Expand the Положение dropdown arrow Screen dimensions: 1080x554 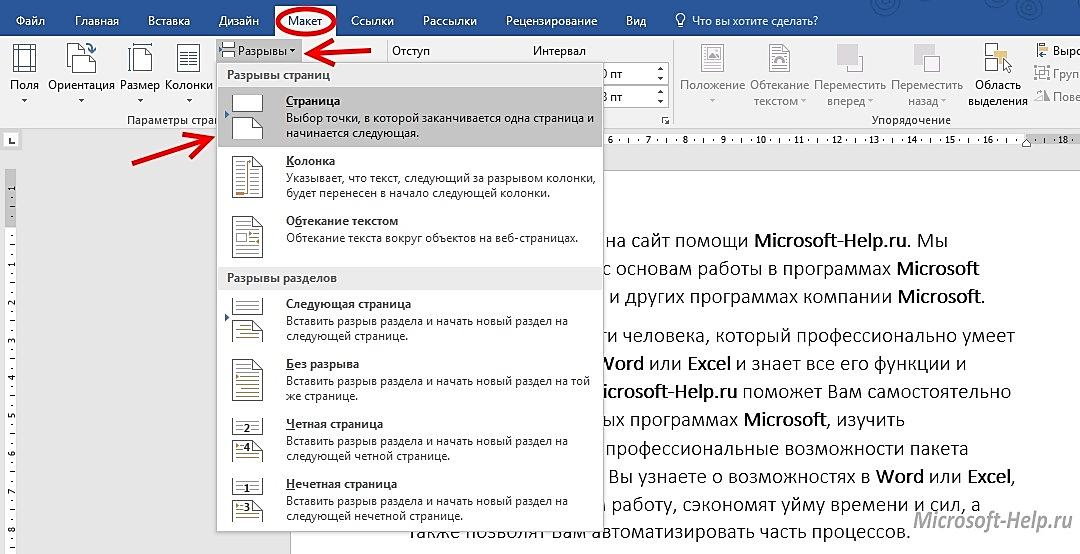coord(712,101)
